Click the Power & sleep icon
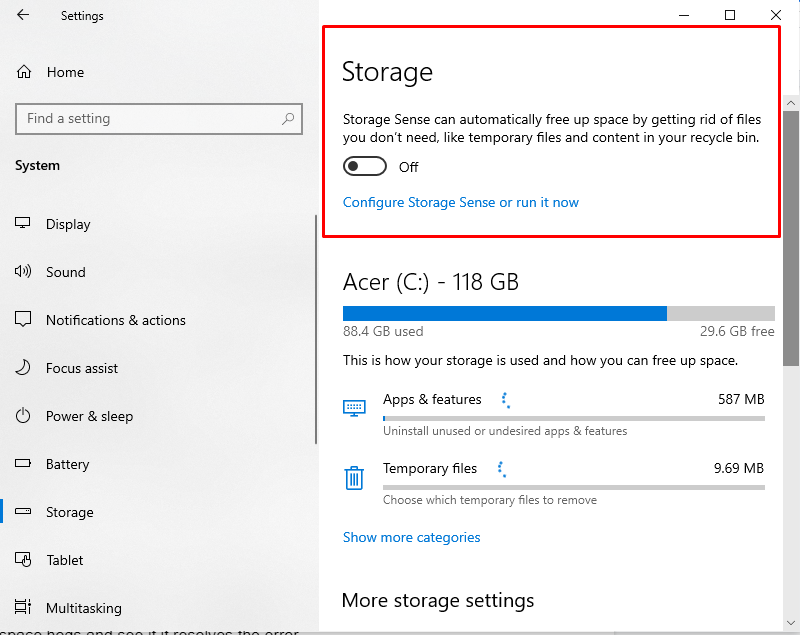 [x=23, y=416]
